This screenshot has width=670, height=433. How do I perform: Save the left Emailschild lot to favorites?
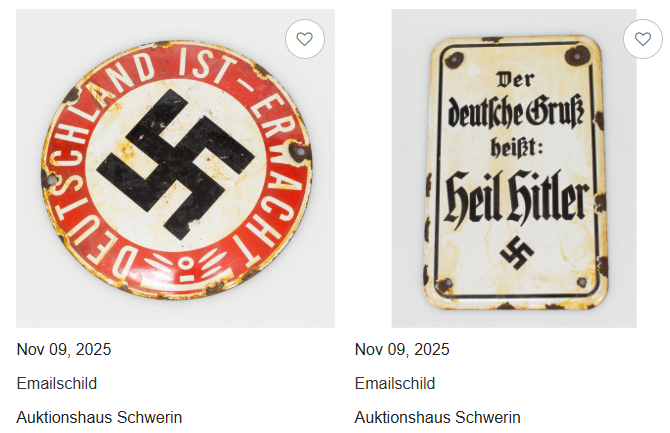(305, 39)
